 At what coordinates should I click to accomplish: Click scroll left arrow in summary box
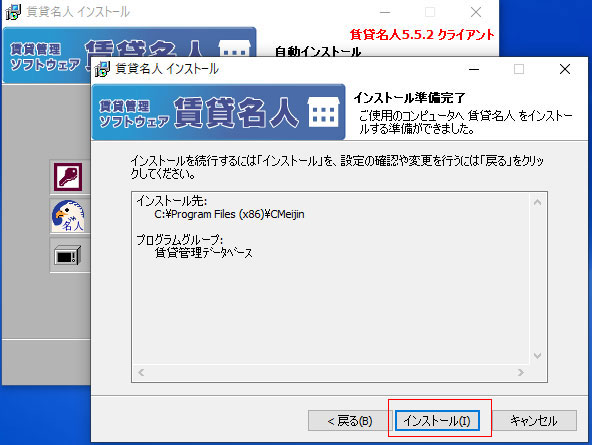(141, 373)
